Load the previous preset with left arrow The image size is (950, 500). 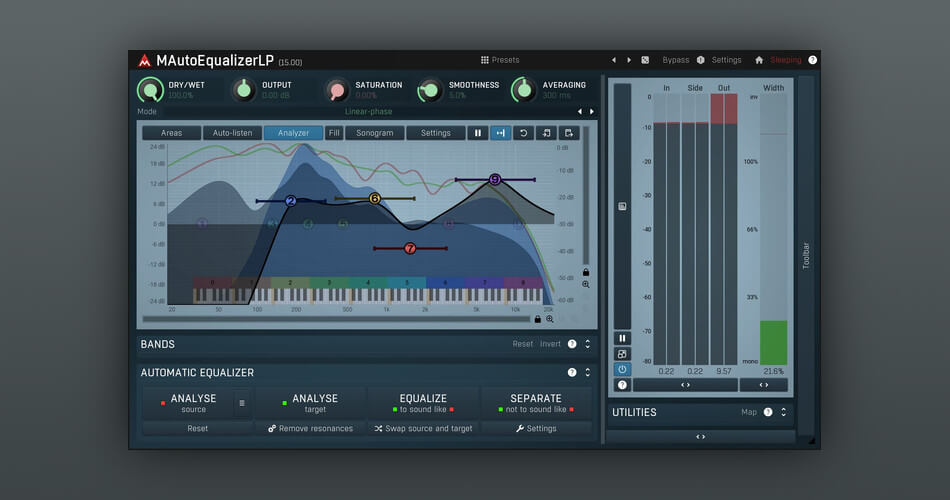[614, 60]
